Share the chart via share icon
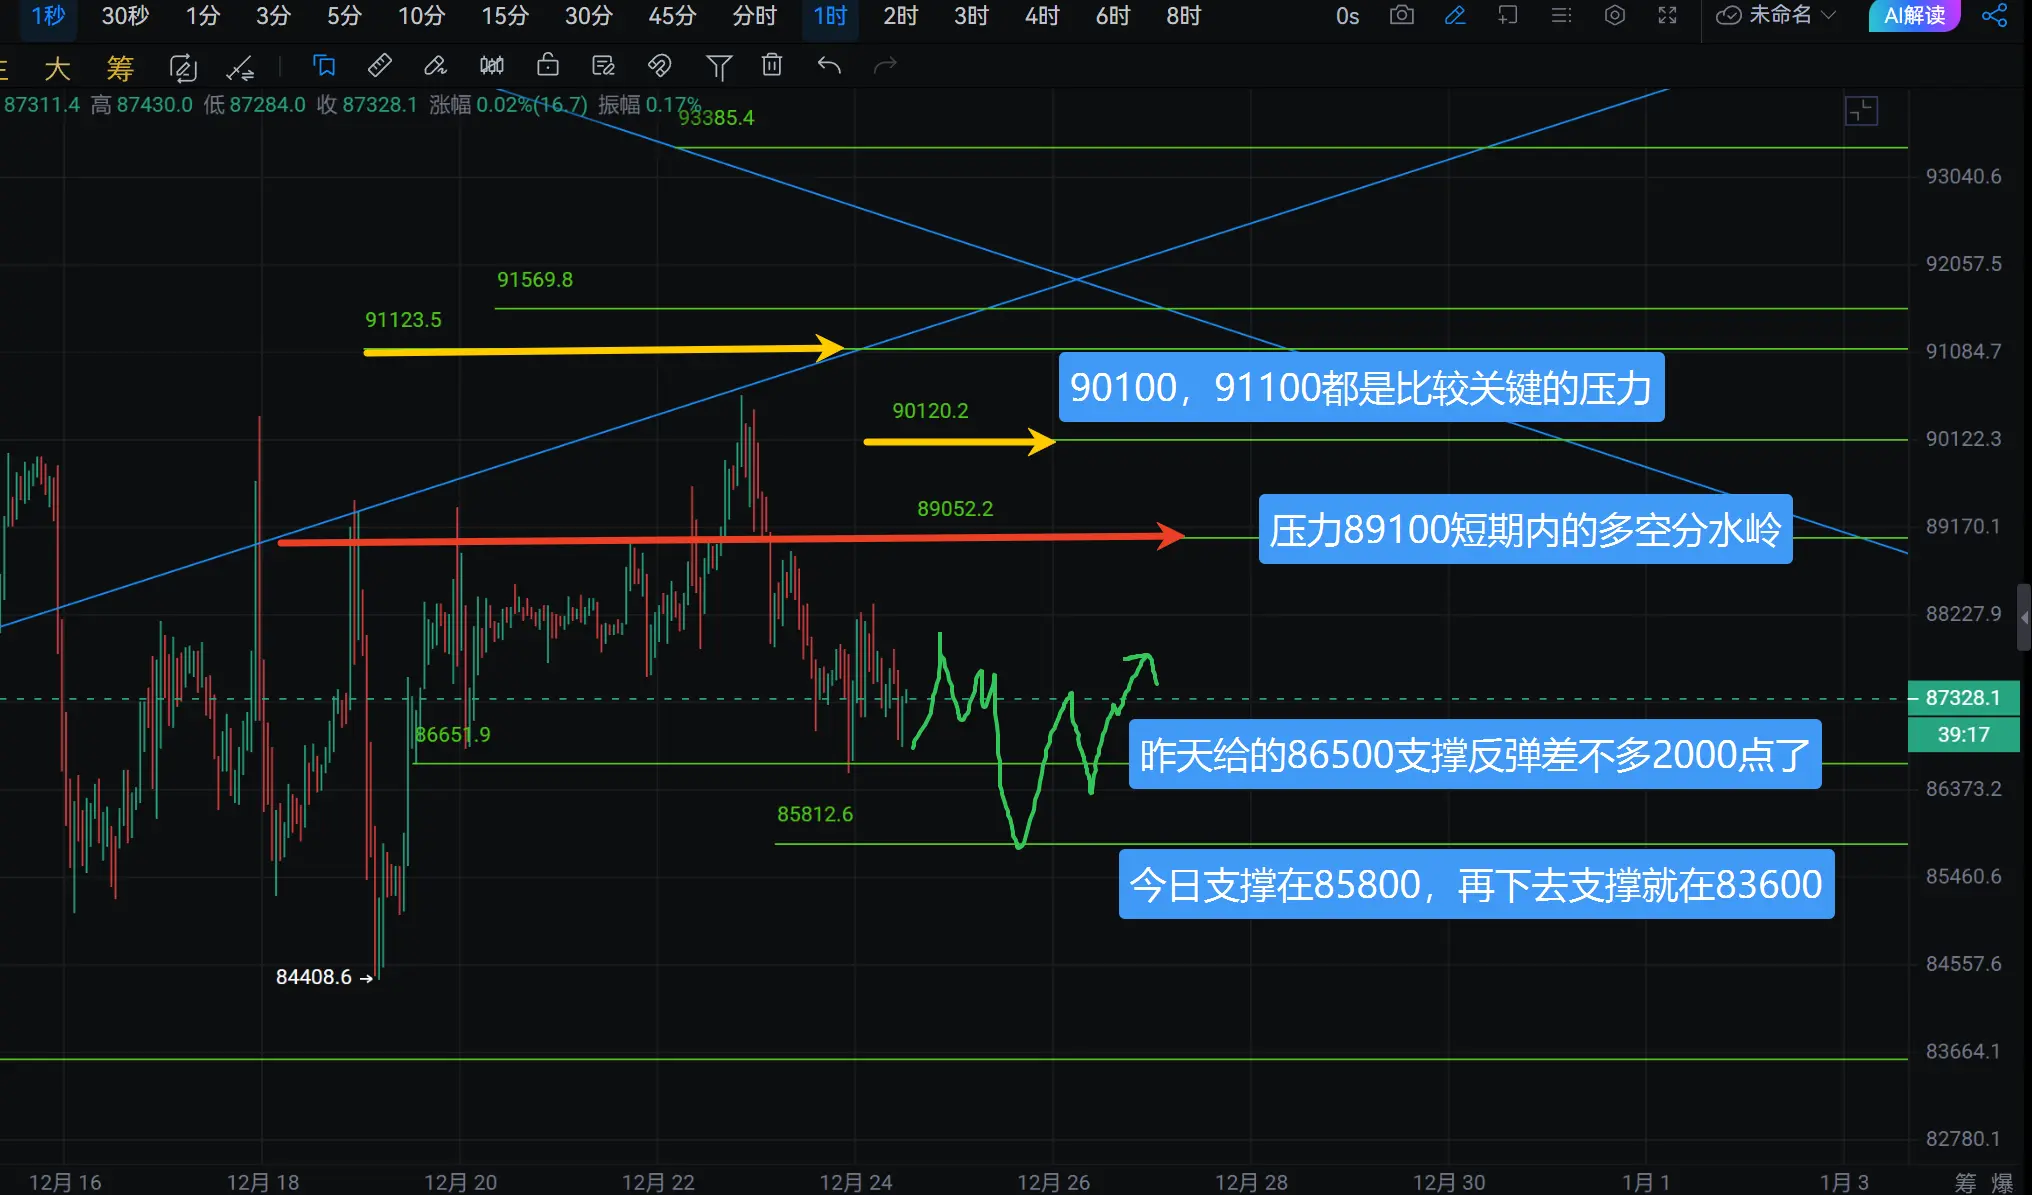The width and height of the screenshot is (2032, 1195). tap(1994, 15)
